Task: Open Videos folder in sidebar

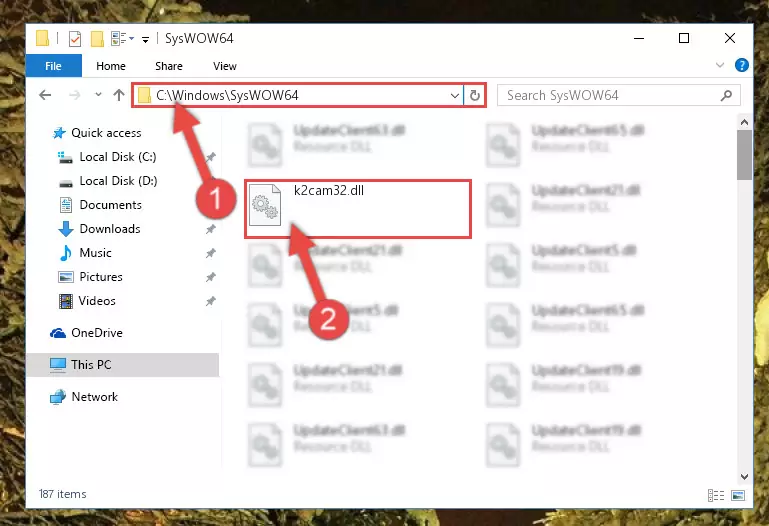Action: [x=97, y=301]
